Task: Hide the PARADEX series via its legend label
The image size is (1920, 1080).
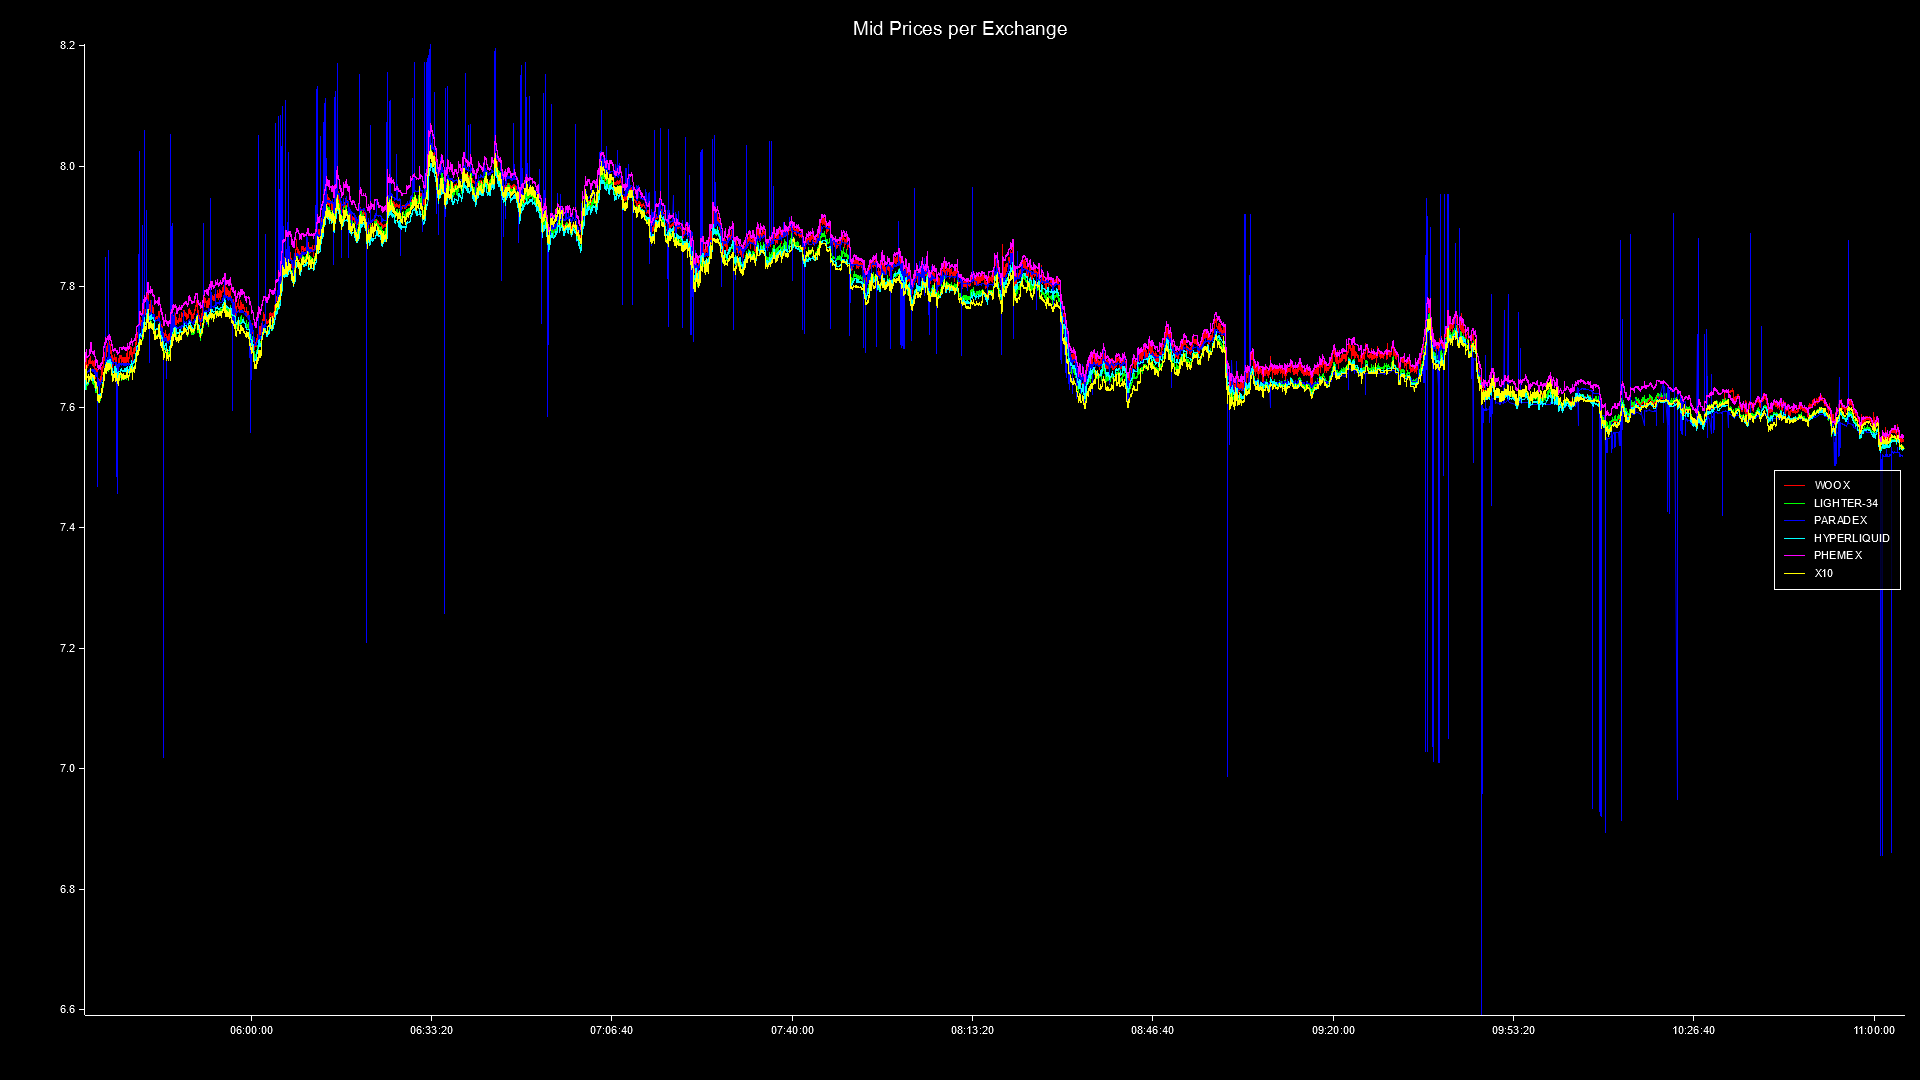Action: [1840, 521]
